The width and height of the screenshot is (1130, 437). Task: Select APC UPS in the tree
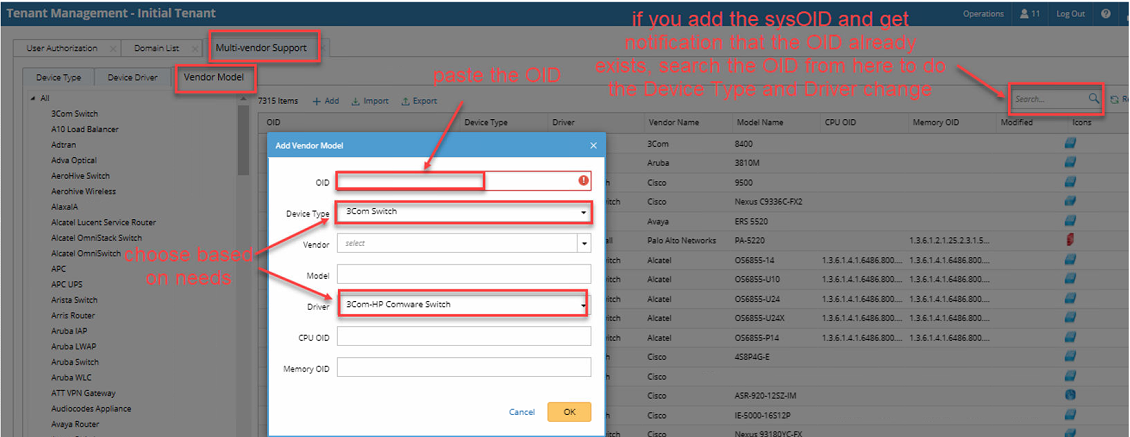click(66, 284)
